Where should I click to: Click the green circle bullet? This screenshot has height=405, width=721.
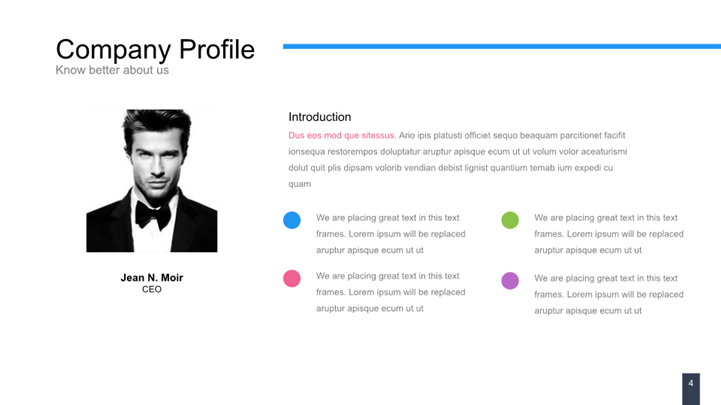point(510,220)
